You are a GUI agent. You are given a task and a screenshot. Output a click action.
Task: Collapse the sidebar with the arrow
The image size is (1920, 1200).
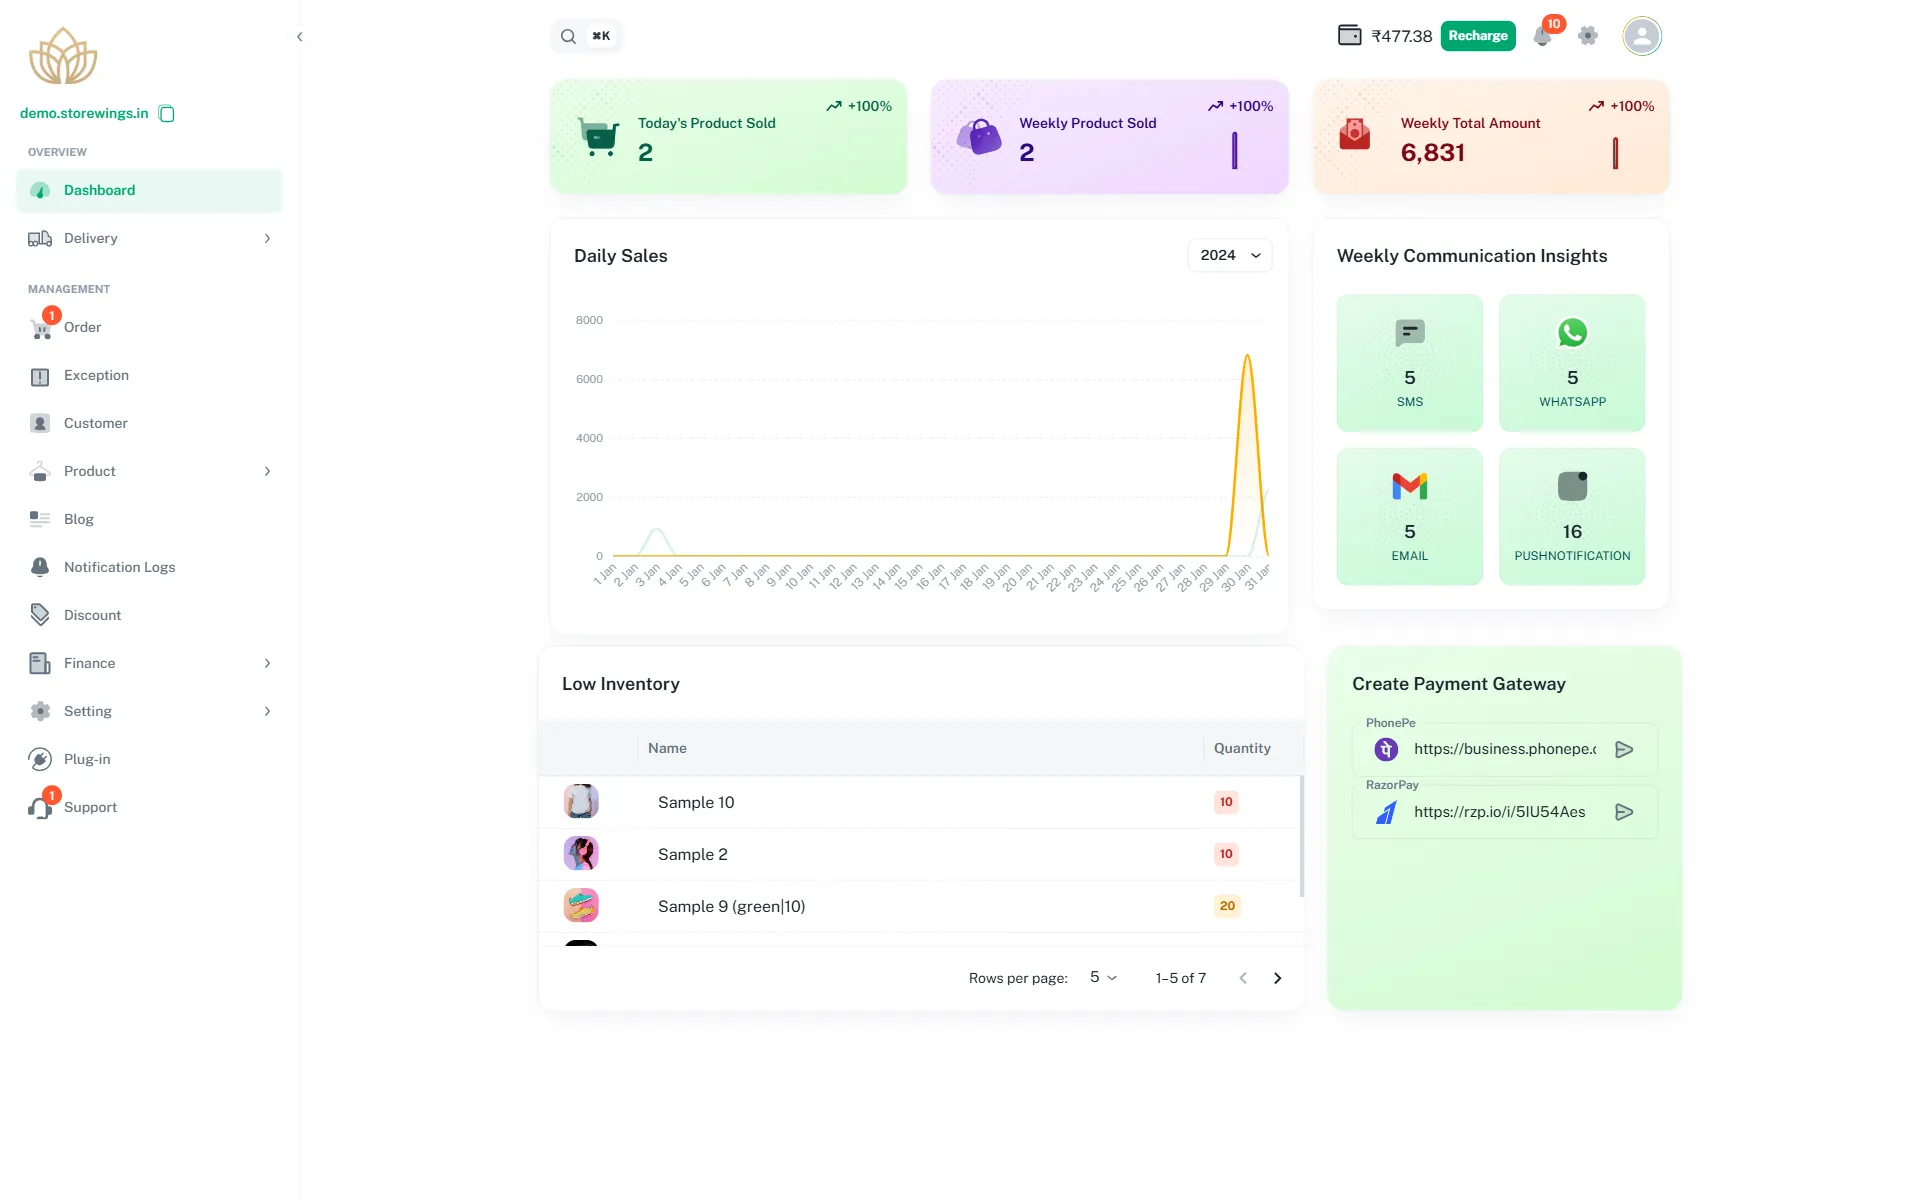(299, 37)
